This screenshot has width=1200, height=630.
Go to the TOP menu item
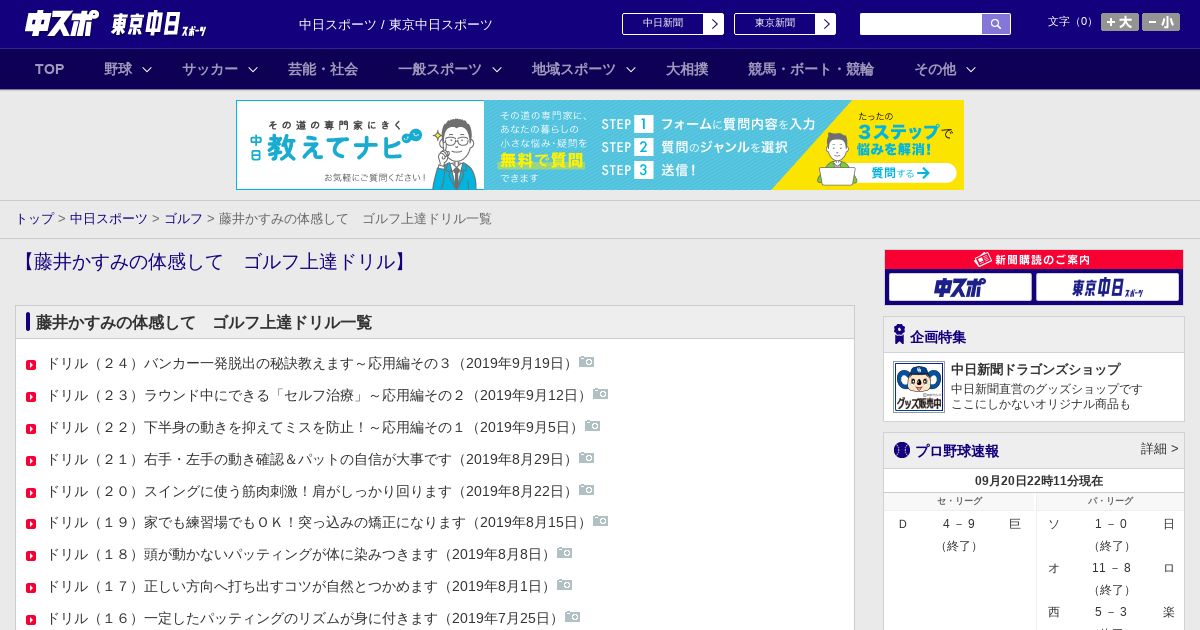click(50, 69)
